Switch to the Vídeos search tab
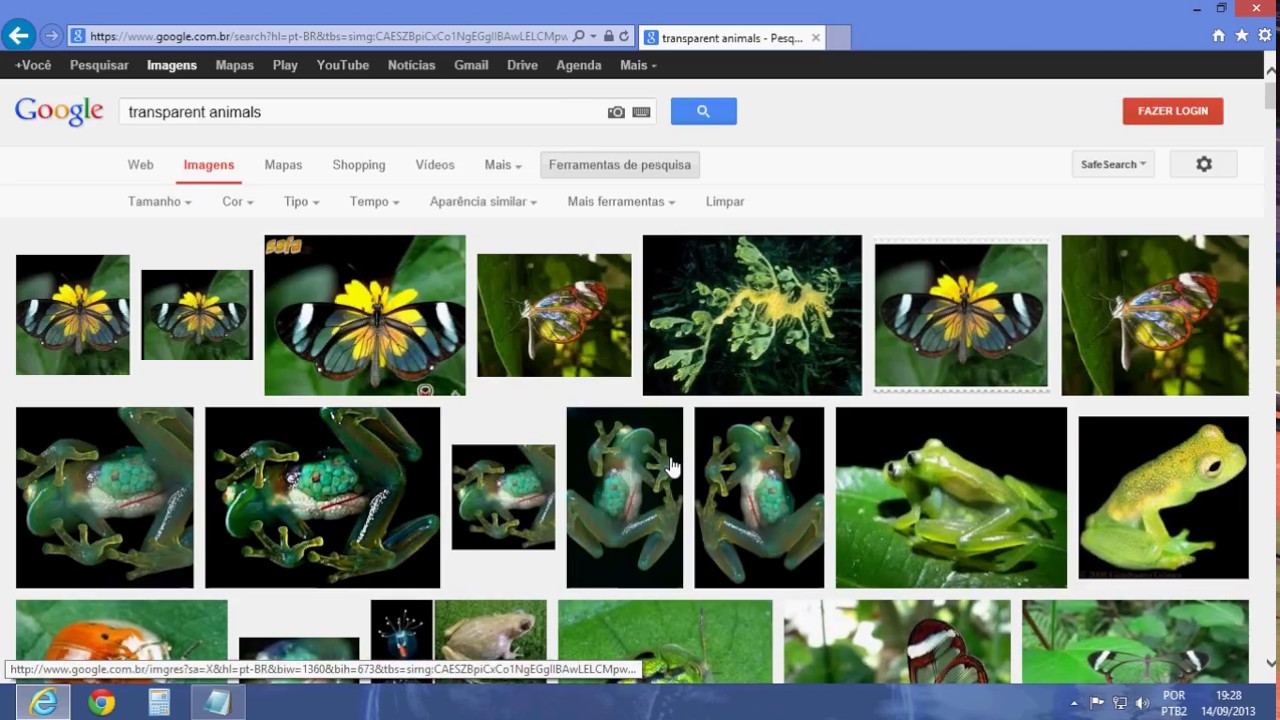1280x720 pixels. tap(435, 165)
